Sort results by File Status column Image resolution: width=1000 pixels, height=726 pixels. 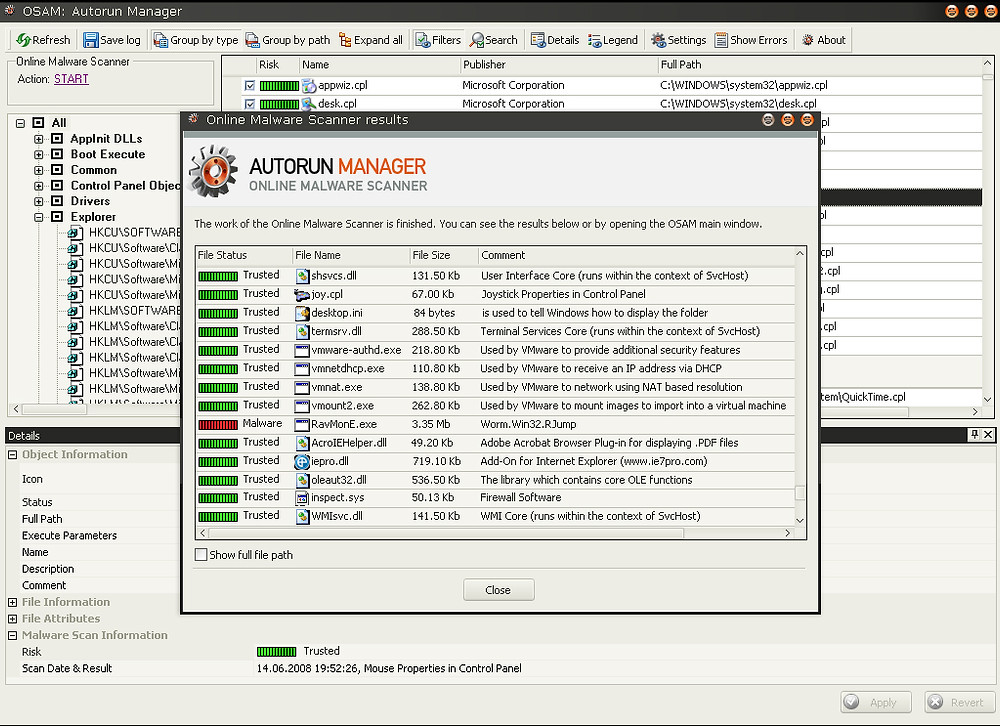coord(244,255)
